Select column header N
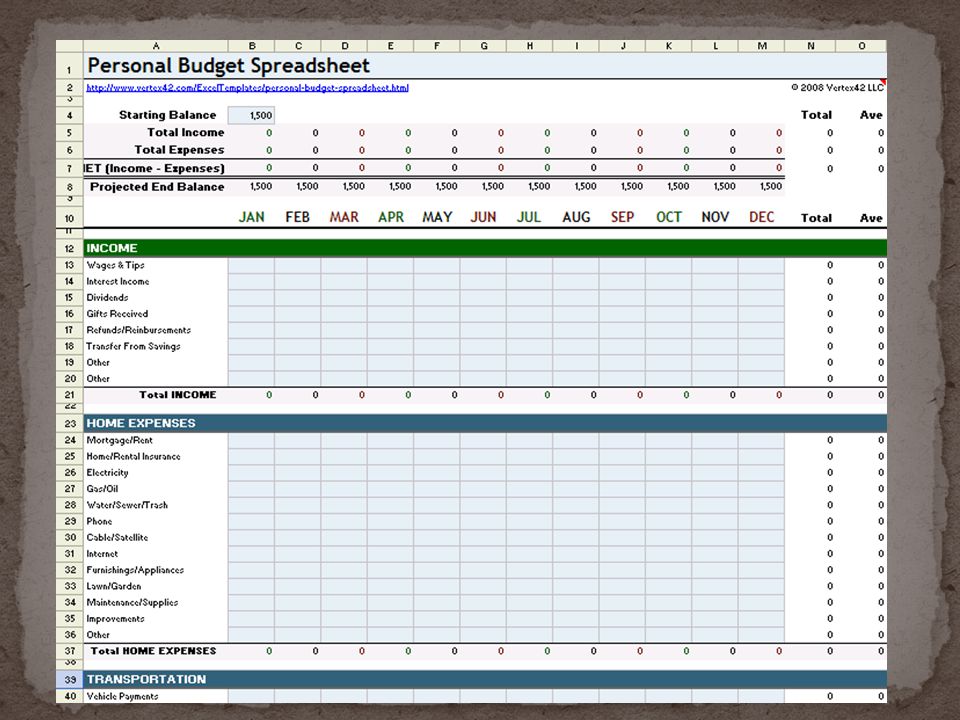960x720 pixels. [811, 46]
